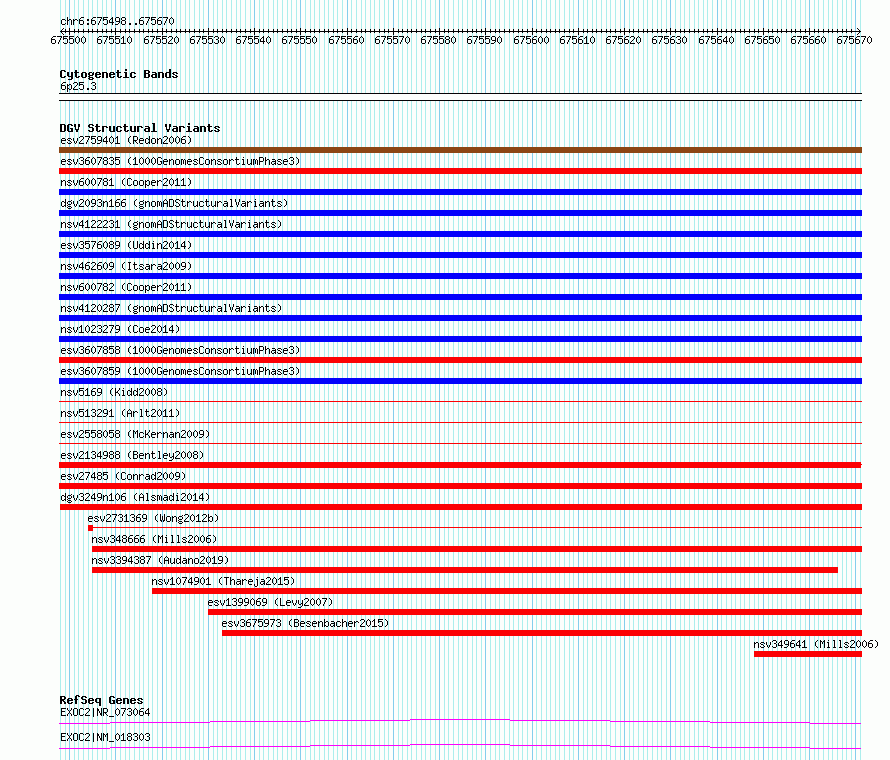Open gene EXOC2|NR_073064 label
Viewport: 890px width, 760px height.
pyautogui.click(x=105, y=712)
